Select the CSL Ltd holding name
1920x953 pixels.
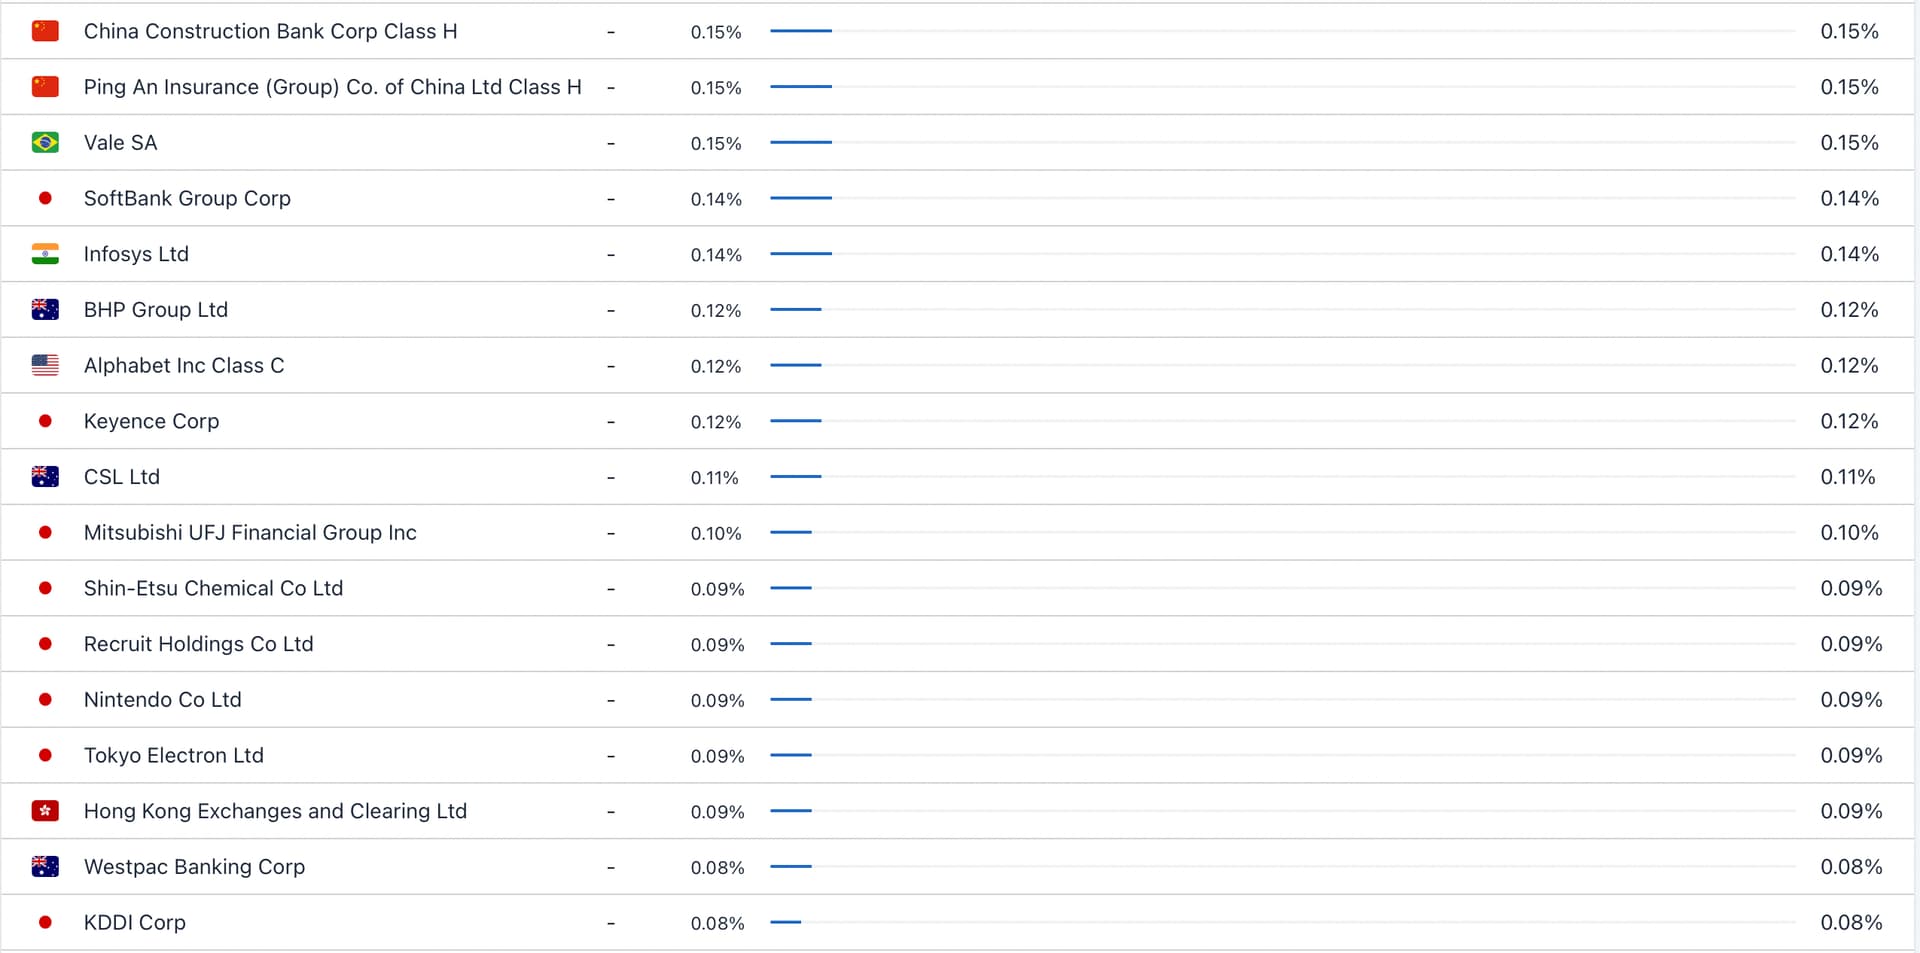[x=122, y=477]
